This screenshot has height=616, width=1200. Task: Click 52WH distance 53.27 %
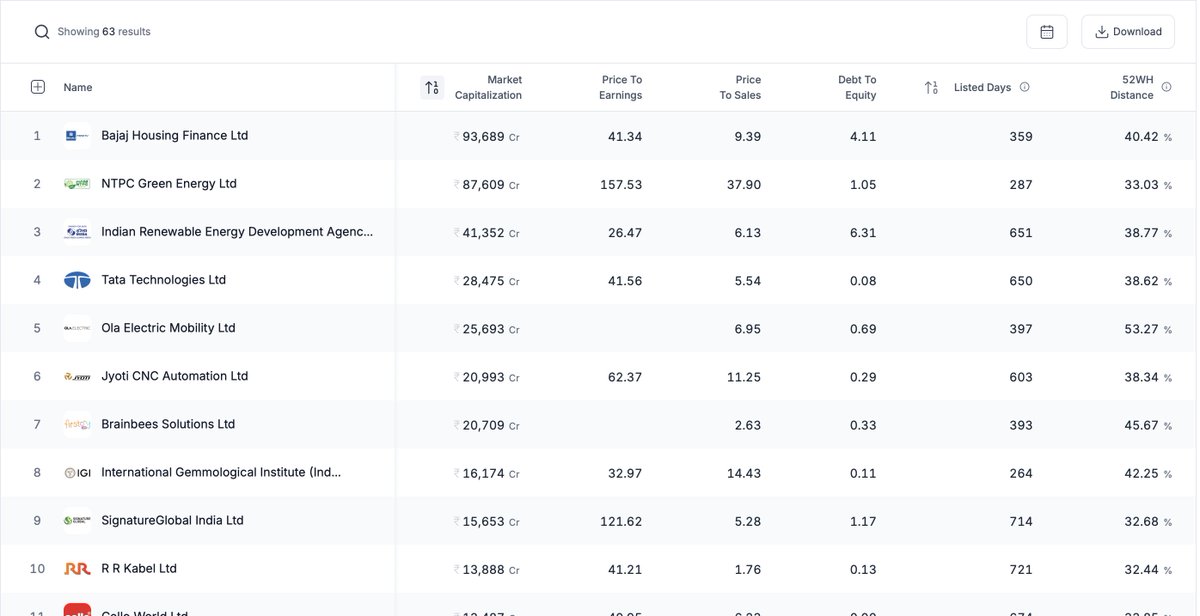pyautogui.click(x=1148, y=328)
